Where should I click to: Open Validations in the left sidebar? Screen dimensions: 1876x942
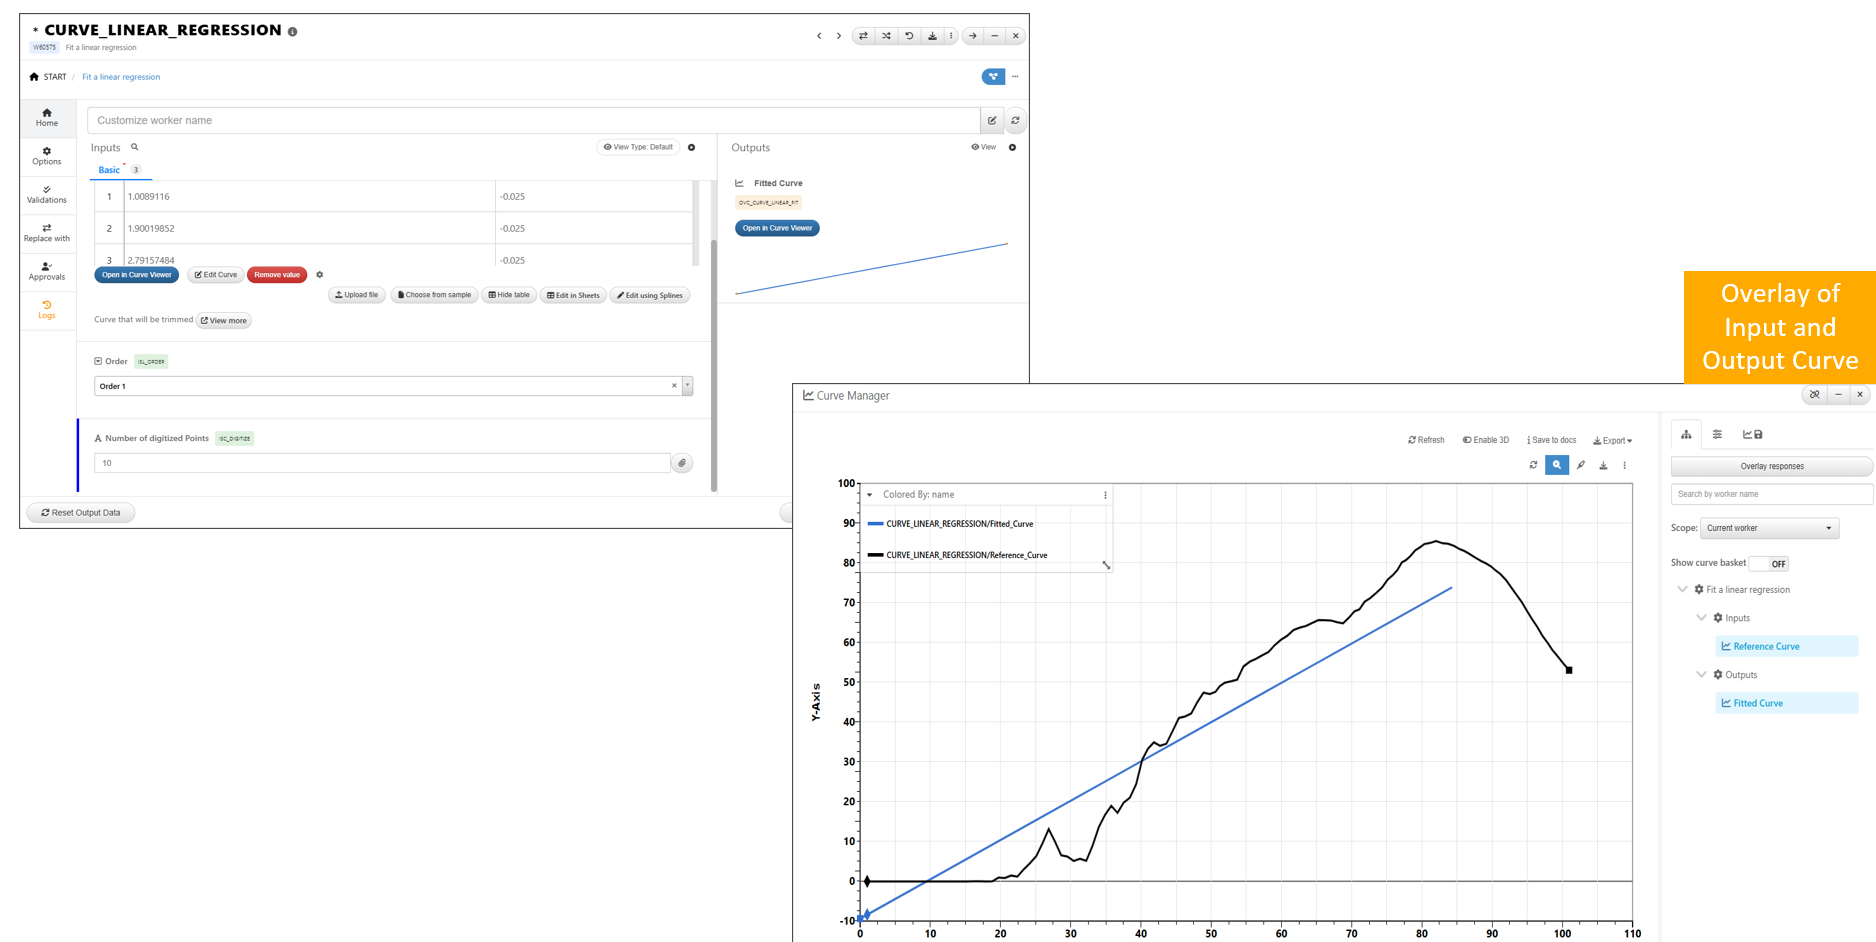[47, 194]
